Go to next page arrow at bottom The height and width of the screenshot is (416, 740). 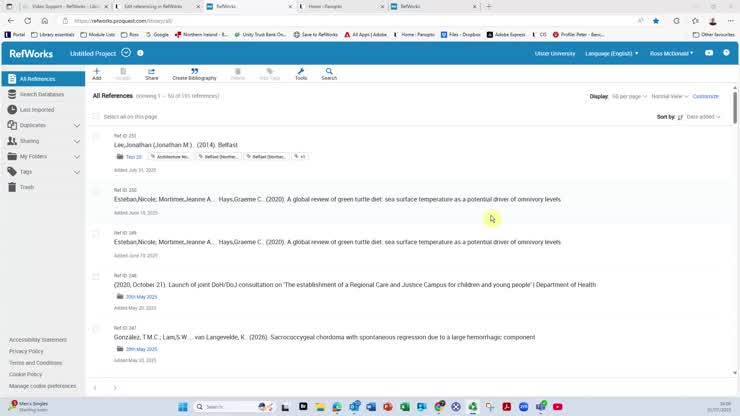click(x=115, y=388)
